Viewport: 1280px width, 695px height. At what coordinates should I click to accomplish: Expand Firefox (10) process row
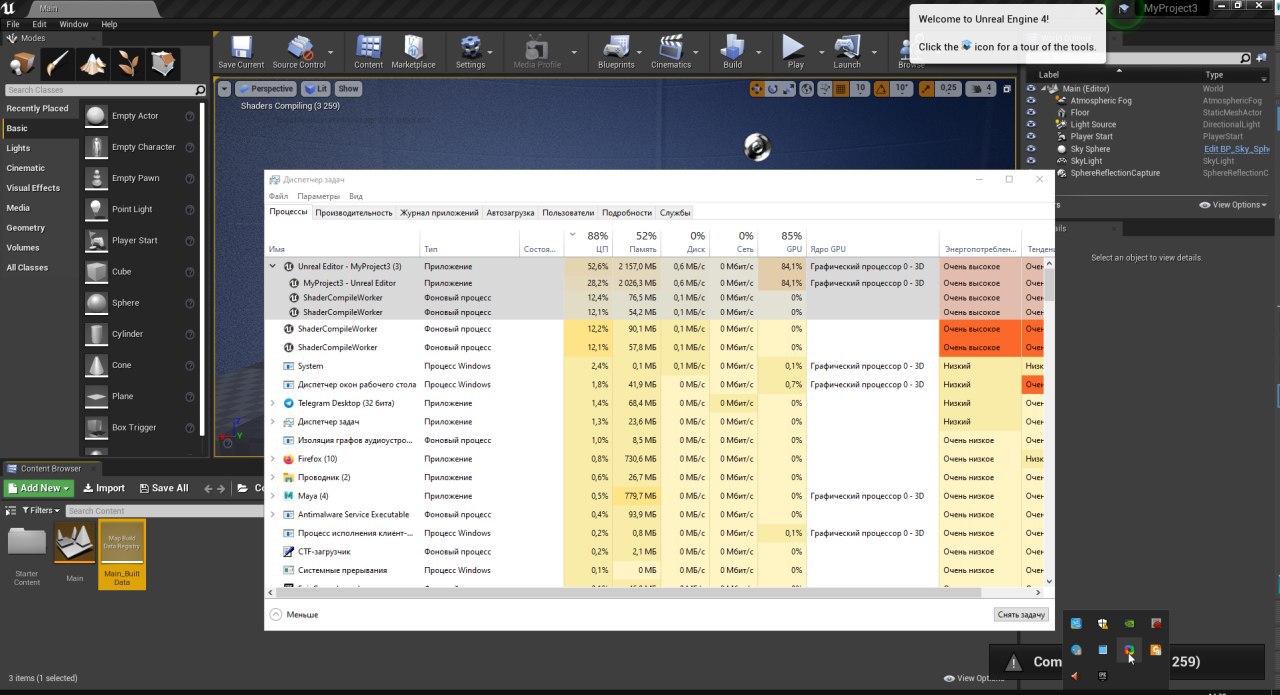[x=273, y=459]
